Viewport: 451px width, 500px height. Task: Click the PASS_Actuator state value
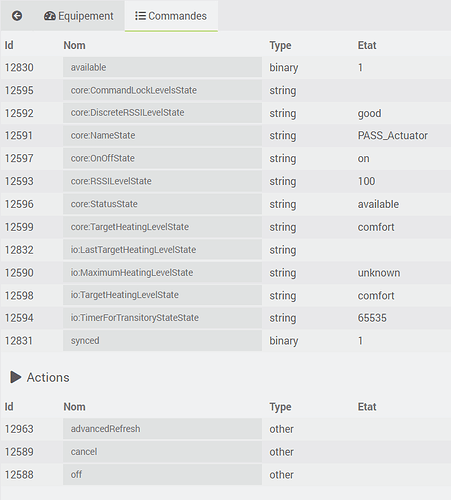click(x=393, y=136)
